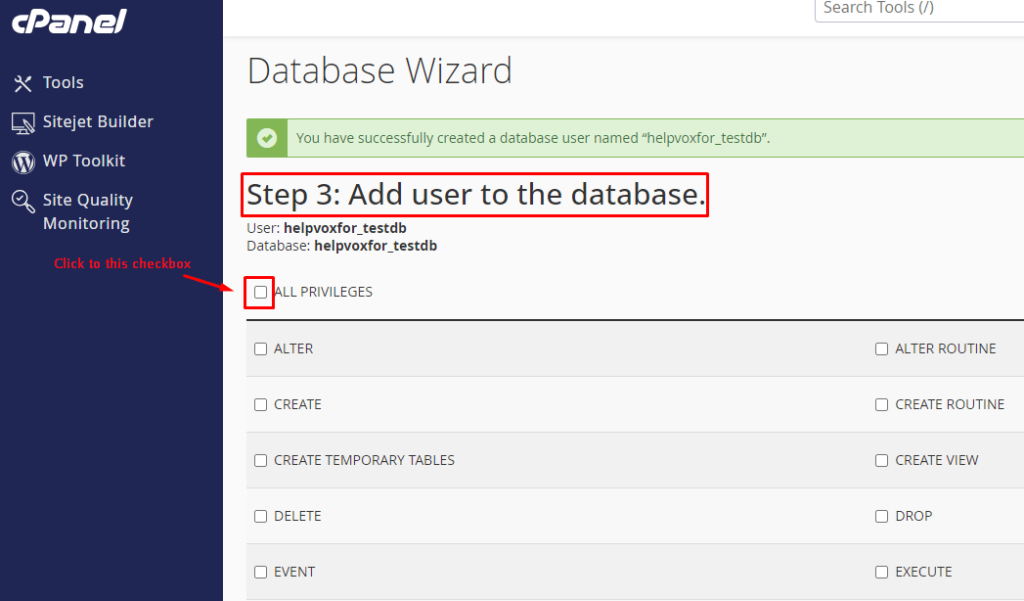This screenshot has height=601, width=1024.
Task: Open the Tools menu item
Action: [x=63, y=83]
